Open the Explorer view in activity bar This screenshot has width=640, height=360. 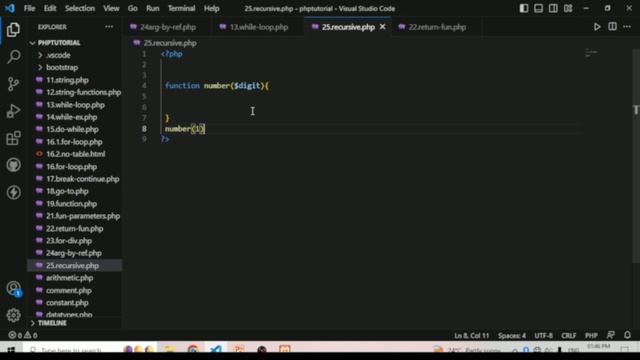click(13, 29)
